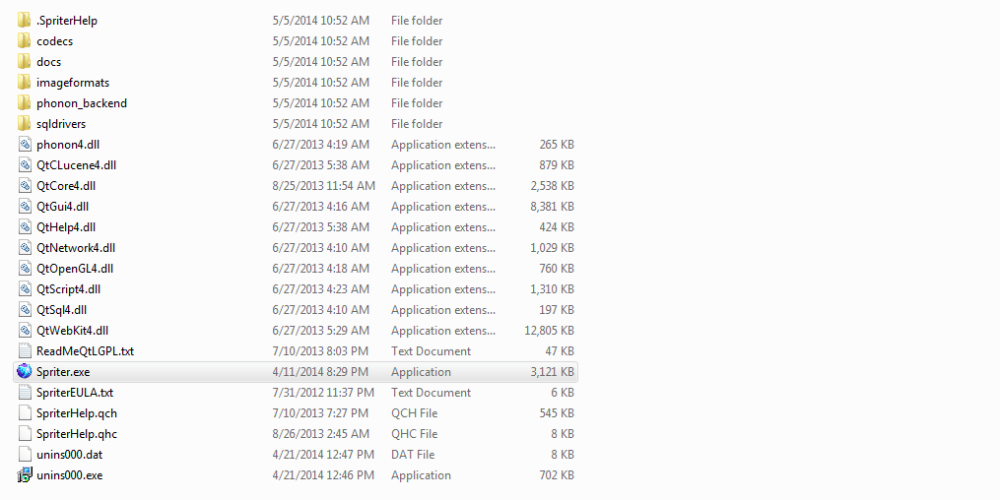Screen dimensions: 1000x500
Task: Click the 8/26/2013 2:45 AM date
Action: 321,434
